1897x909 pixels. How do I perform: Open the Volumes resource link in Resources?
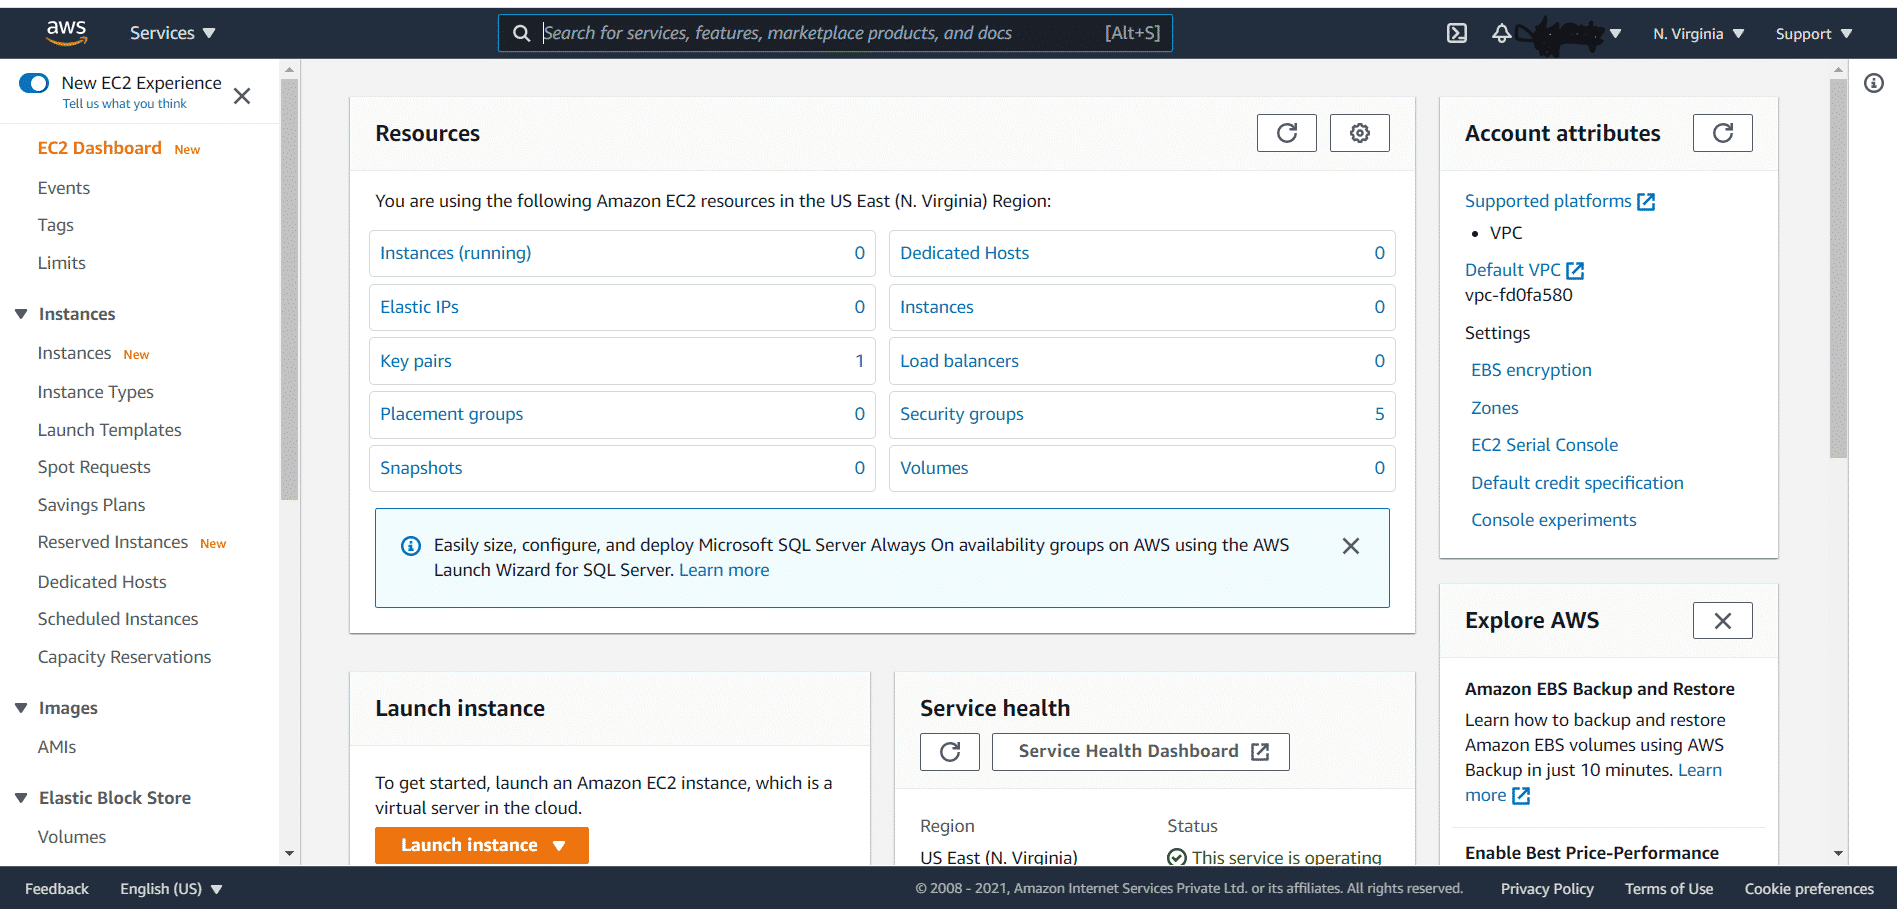[934, 468]
